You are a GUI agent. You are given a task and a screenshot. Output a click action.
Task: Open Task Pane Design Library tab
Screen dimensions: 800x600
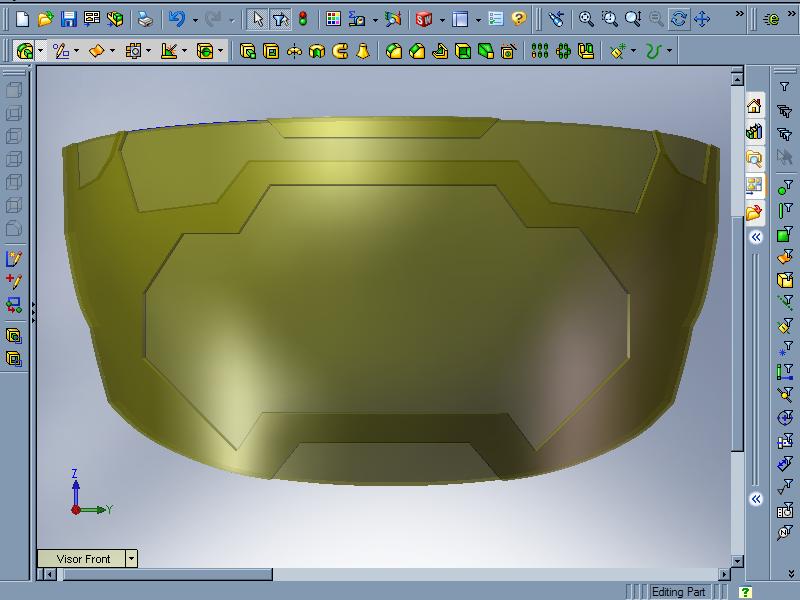(755, 132)
